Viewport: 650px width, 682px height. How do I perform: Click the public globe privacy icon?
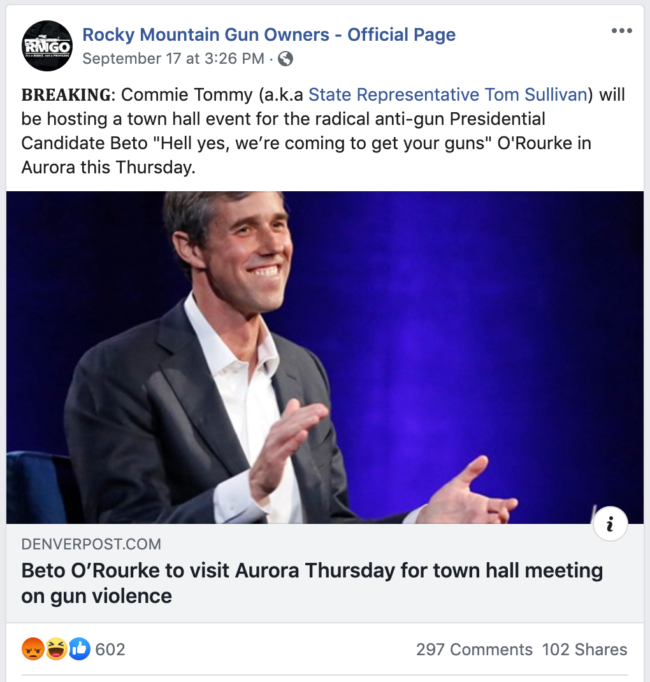click(x=286, y=59)
